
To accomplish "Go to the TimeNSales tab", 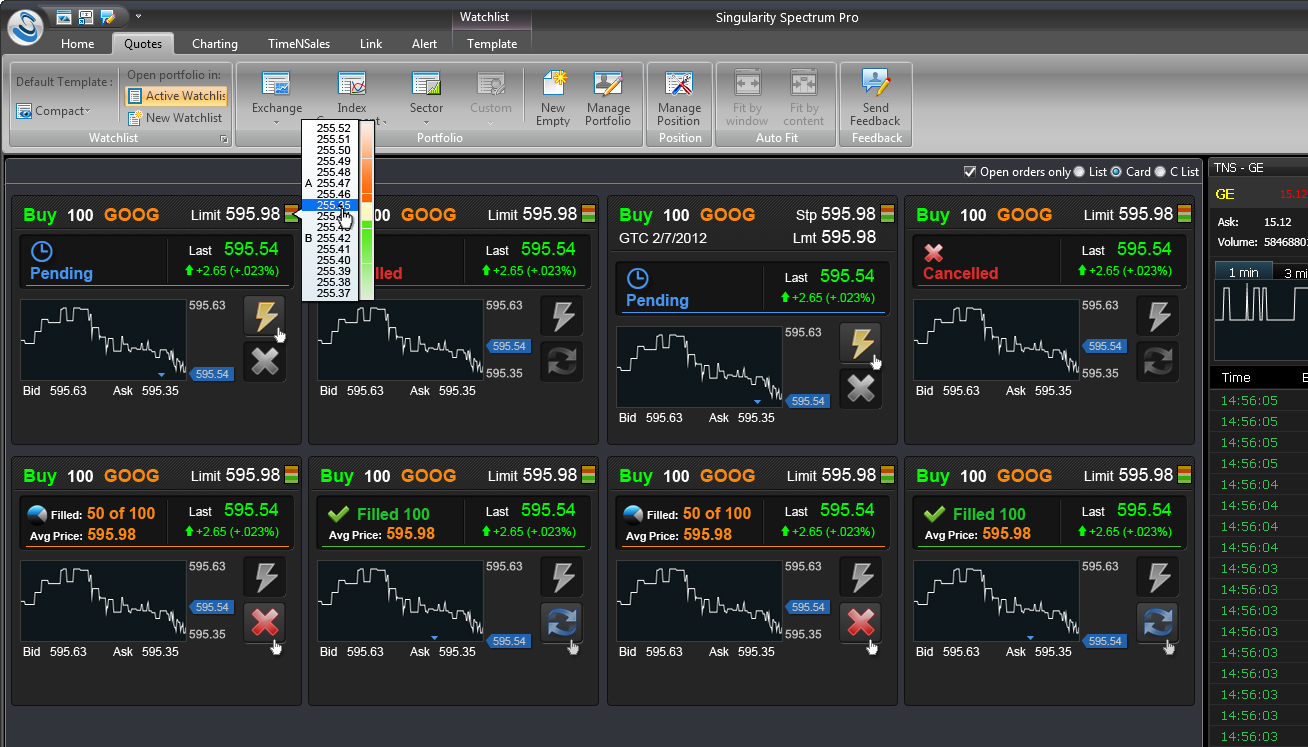I will pyautogui.click(x=299, y=43).
